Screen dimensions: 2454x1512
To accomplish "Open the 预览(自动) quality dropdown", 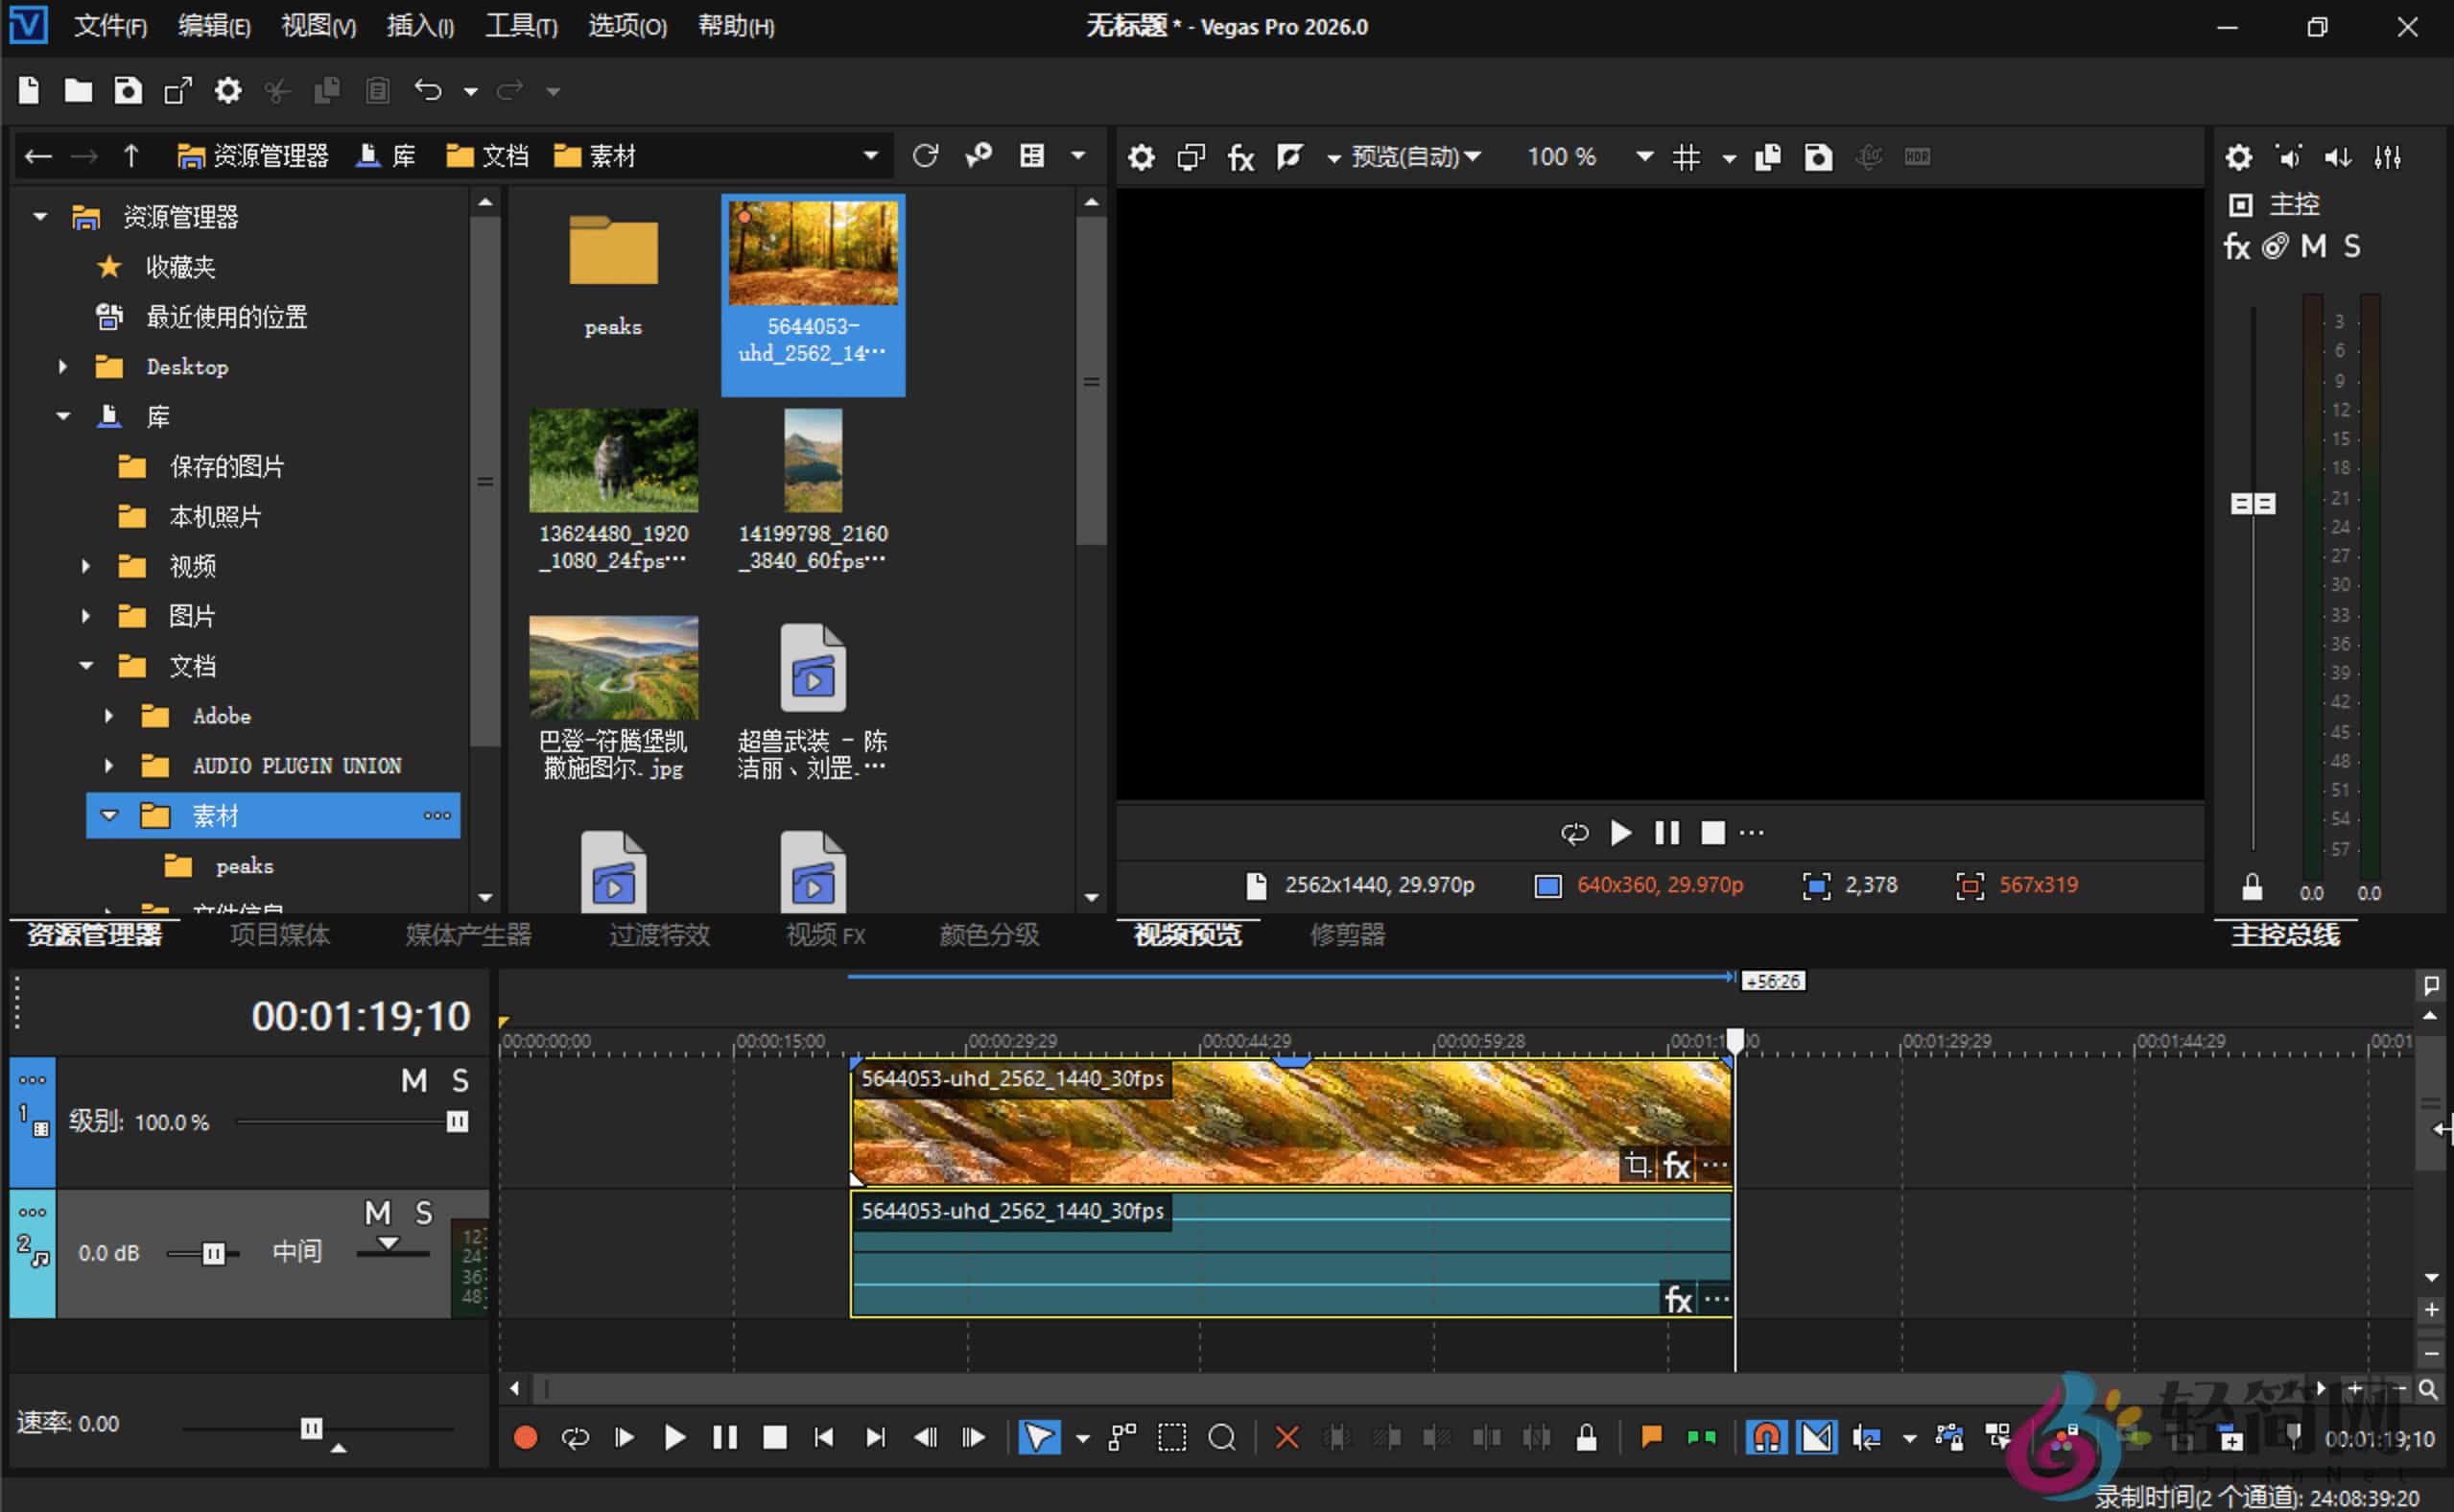I will tap(1414, 157).
